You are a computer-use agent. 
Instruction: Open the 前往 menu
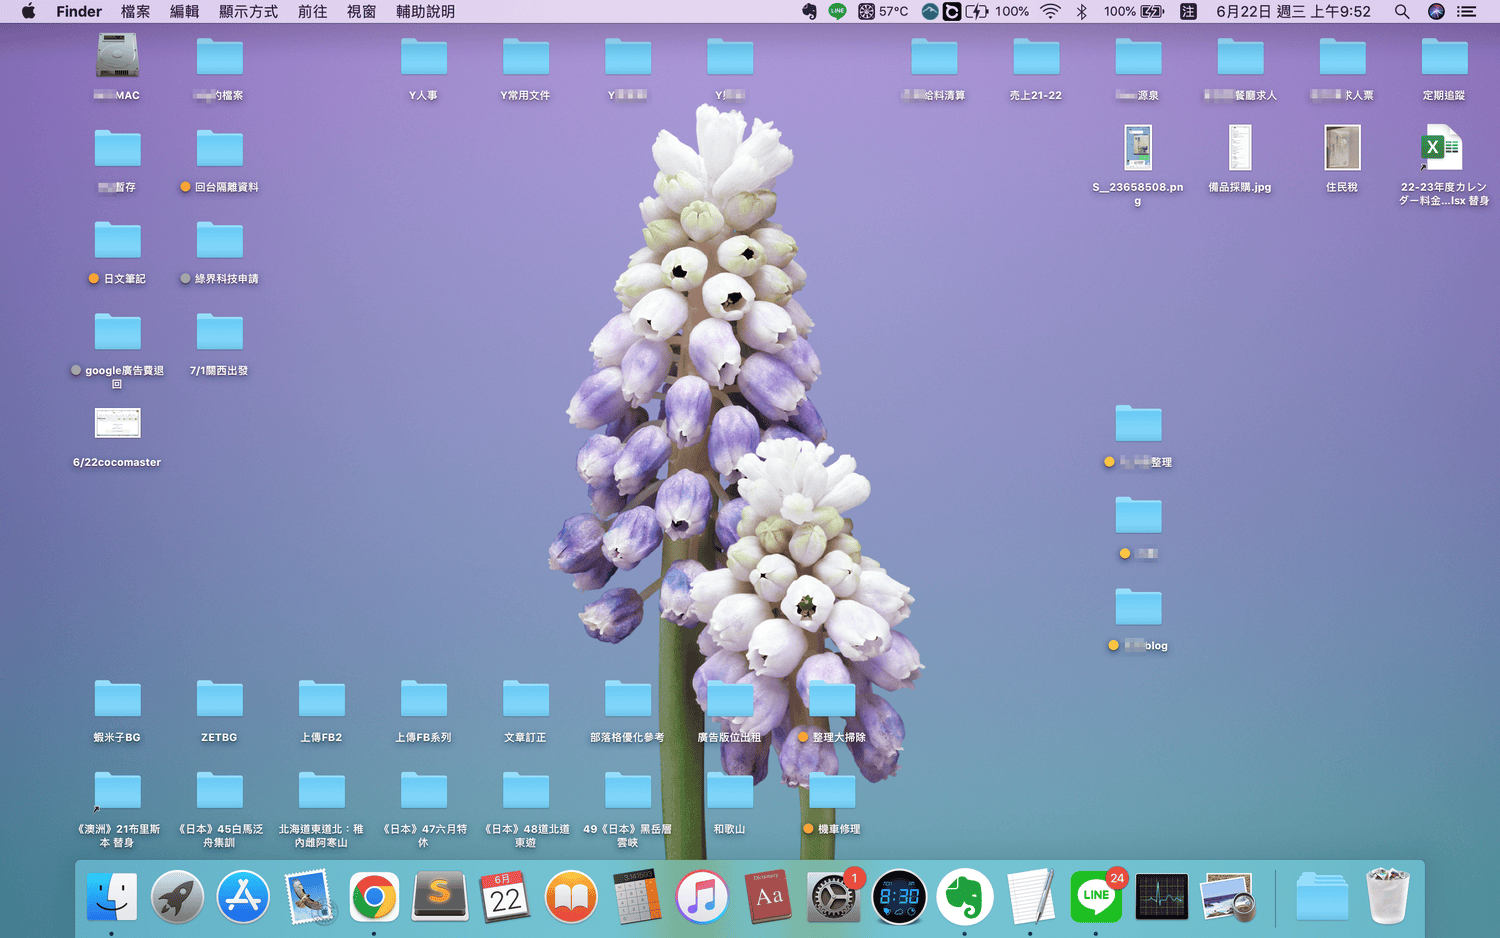pos(312,12)
